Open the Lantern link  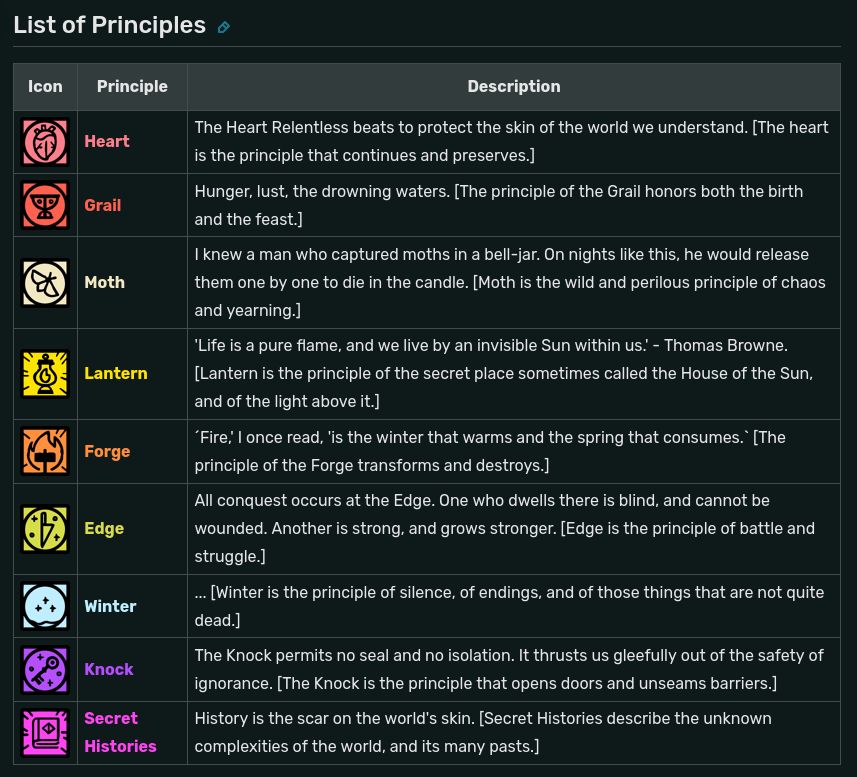(x=116, y=374)
